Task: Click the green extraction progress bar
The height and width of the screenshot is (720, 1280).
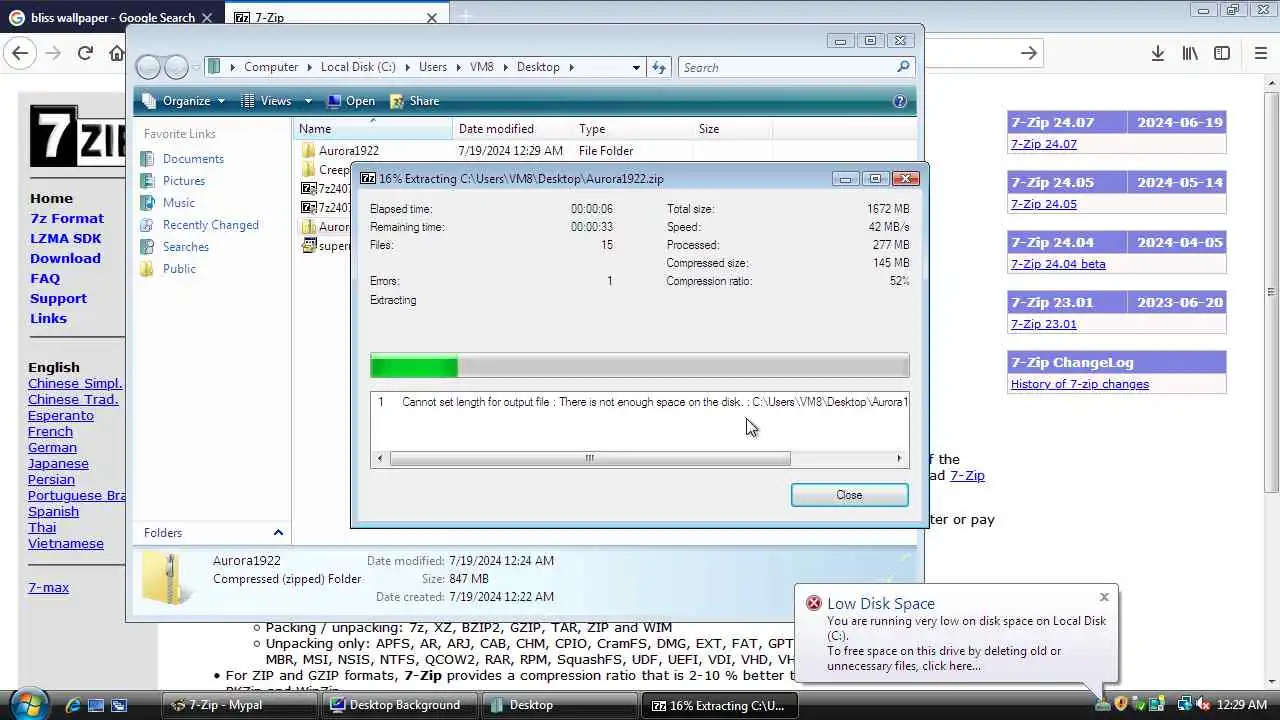Action: [414, 366]
